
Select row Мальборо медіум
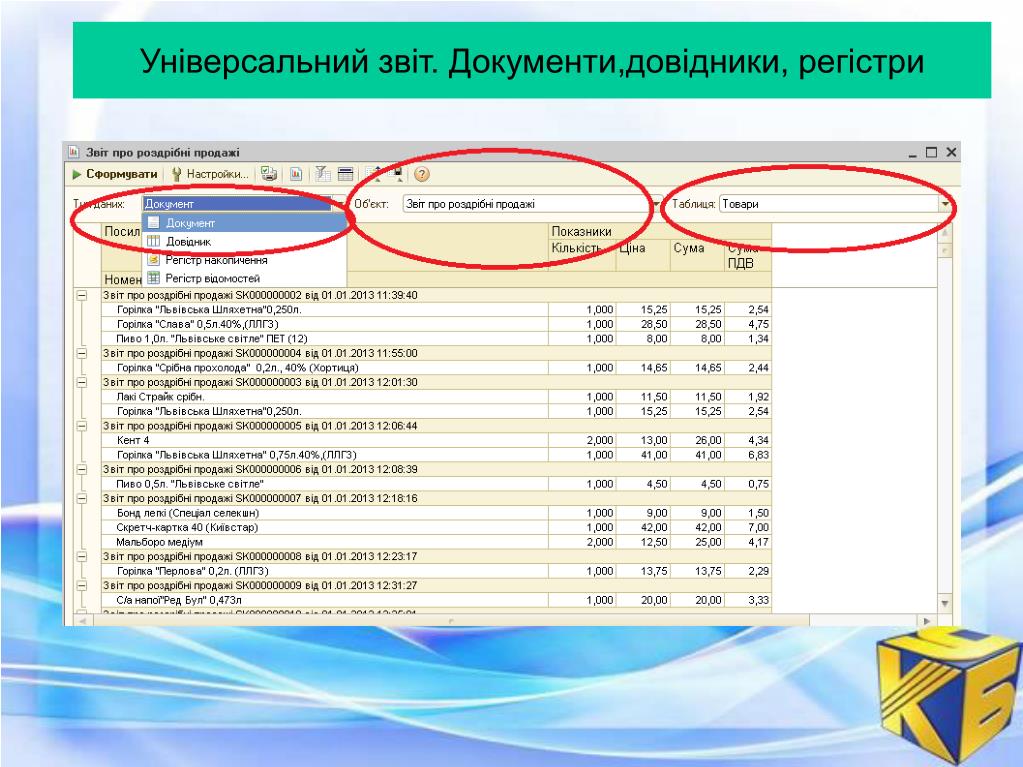coord(436,542)
